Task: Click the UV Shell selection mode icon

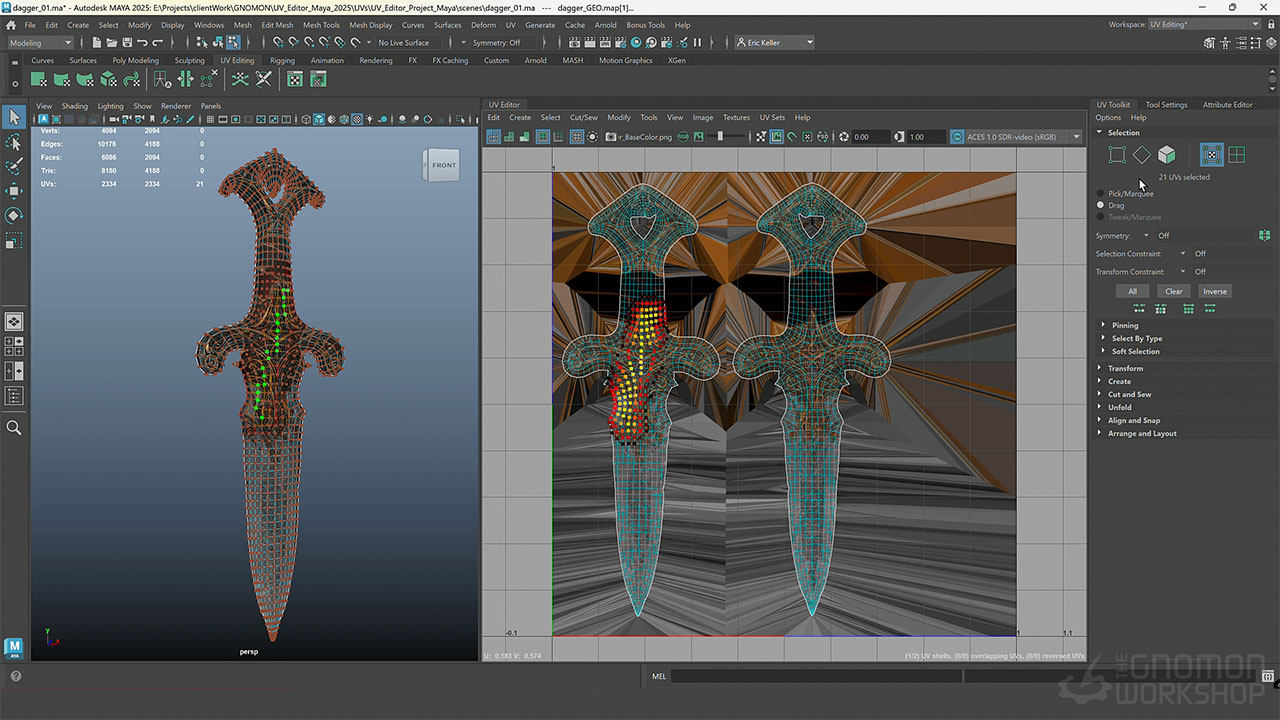Action: tap(1237, 155)
